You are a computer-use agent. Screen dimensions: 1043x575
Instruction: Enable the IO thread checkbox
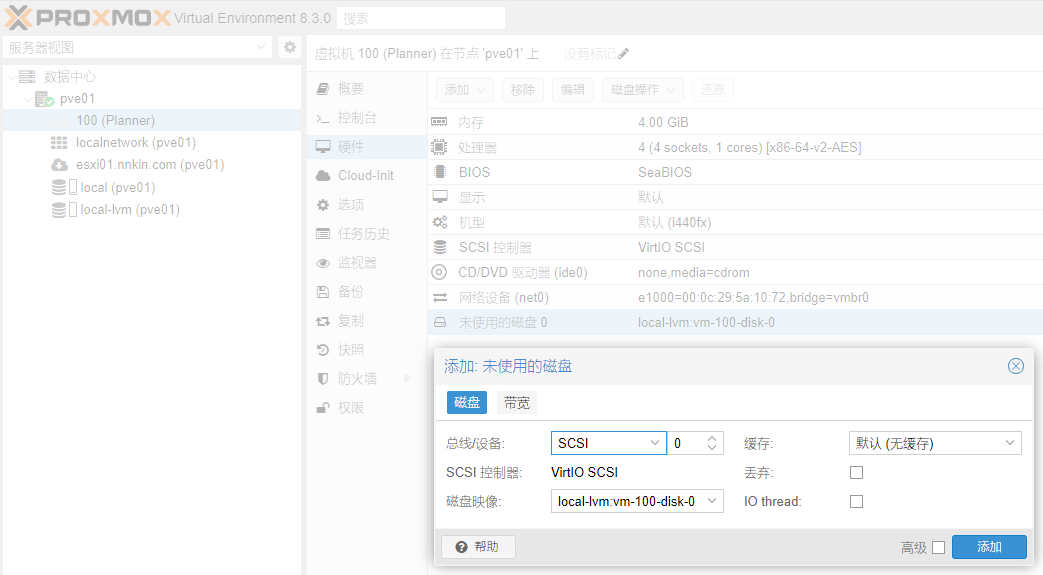point(856,501)
